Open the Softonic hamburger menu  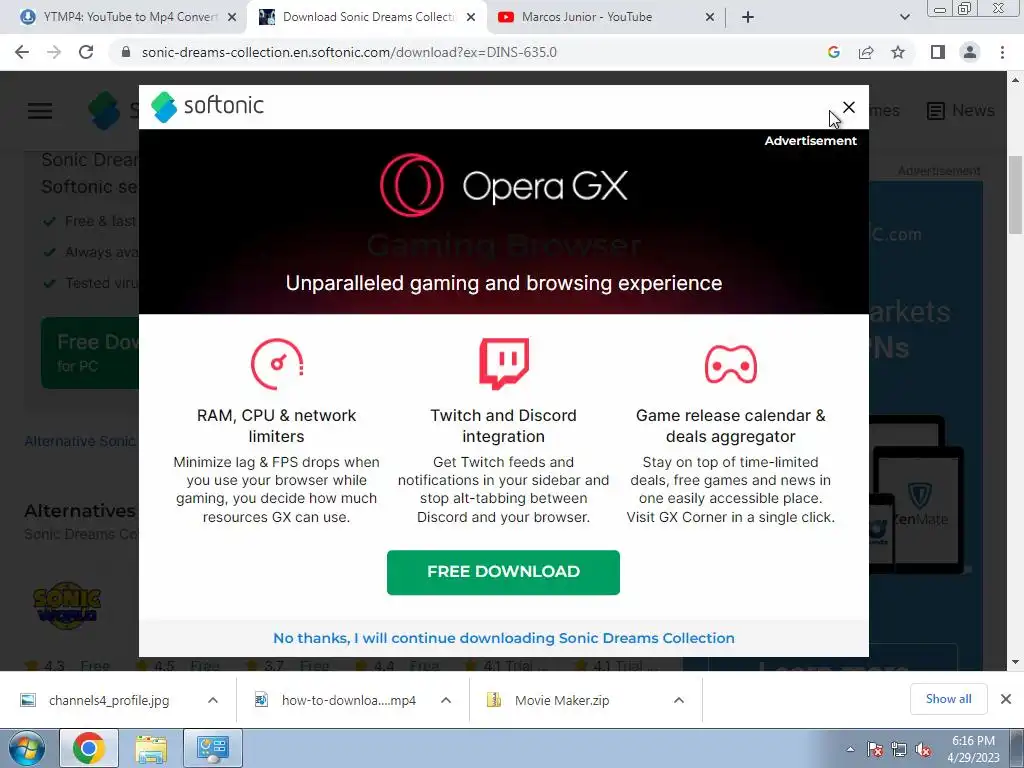tap(40, 111)
